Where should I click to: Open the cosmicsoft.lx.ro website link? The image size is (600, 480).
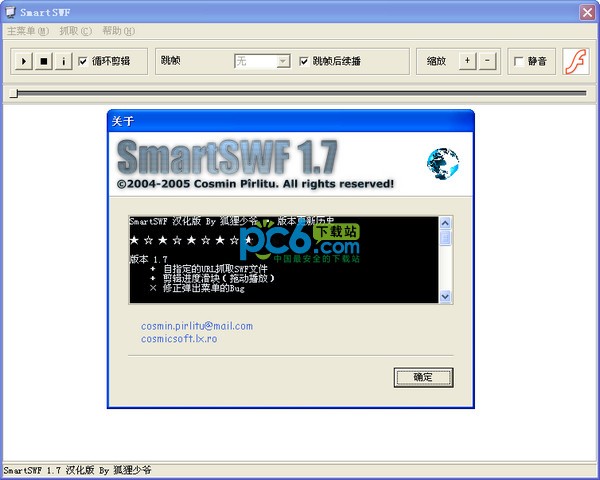pyautogui.click(x=179, y=339)
